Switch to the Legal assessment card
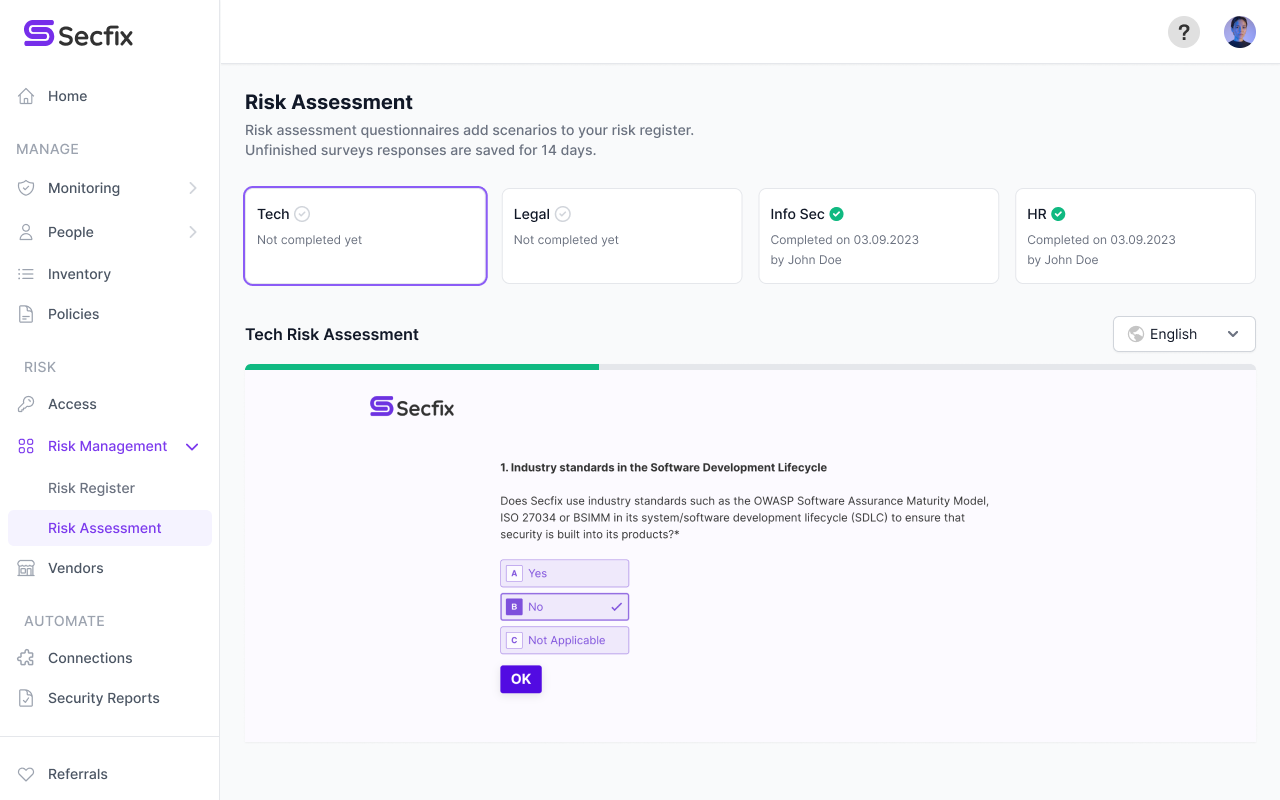Image resolution: width=1280 pixels, height=800 pixels. pyautogui.click(x=621, y=236)
